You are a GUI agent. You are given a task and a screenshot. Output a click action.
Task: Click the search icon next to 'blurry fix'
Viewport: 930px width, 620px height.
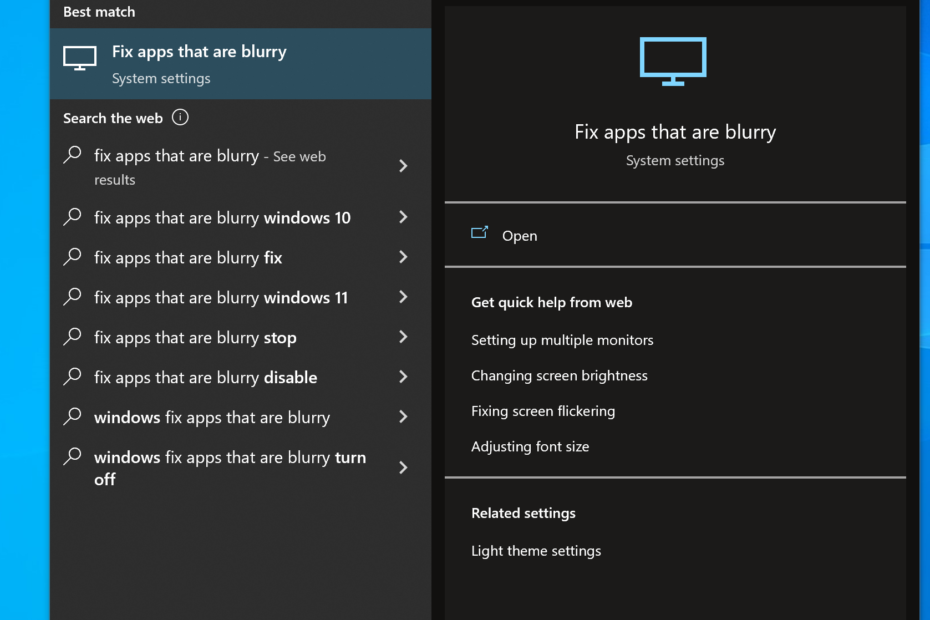pyautogui.click(x=72, y=256)
